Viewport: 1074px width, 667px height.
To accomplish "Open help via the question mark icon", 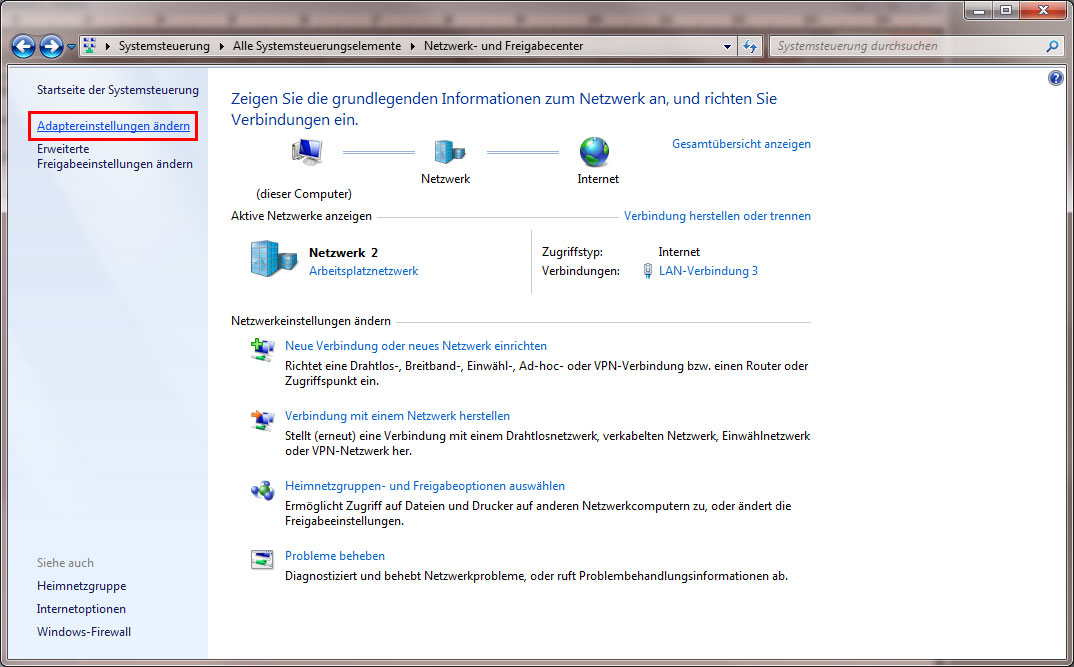I will click(x=1055, y=77).
